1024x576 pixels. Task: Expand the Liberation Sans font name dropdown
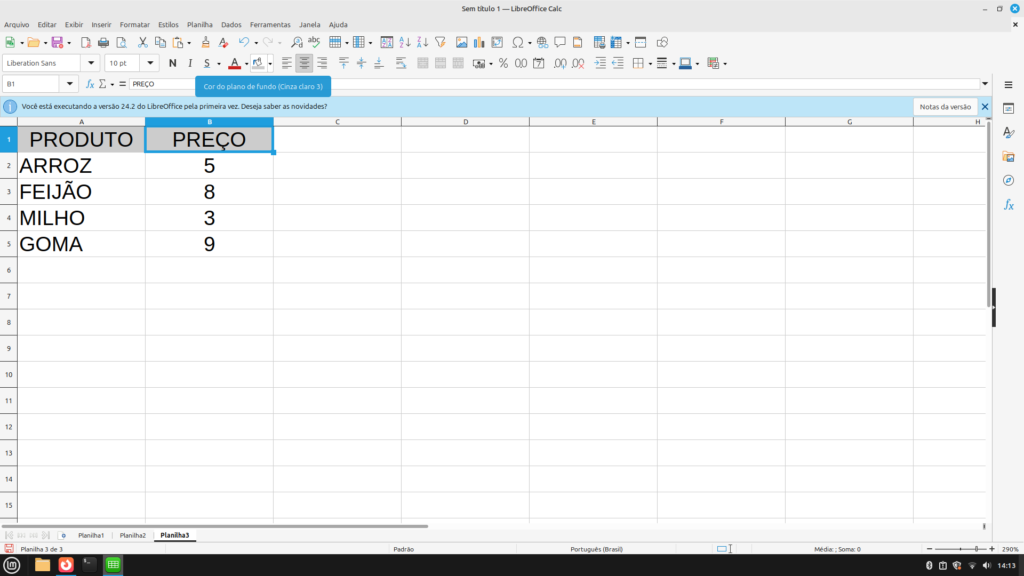pyautogui.click(x=94, y=63)
